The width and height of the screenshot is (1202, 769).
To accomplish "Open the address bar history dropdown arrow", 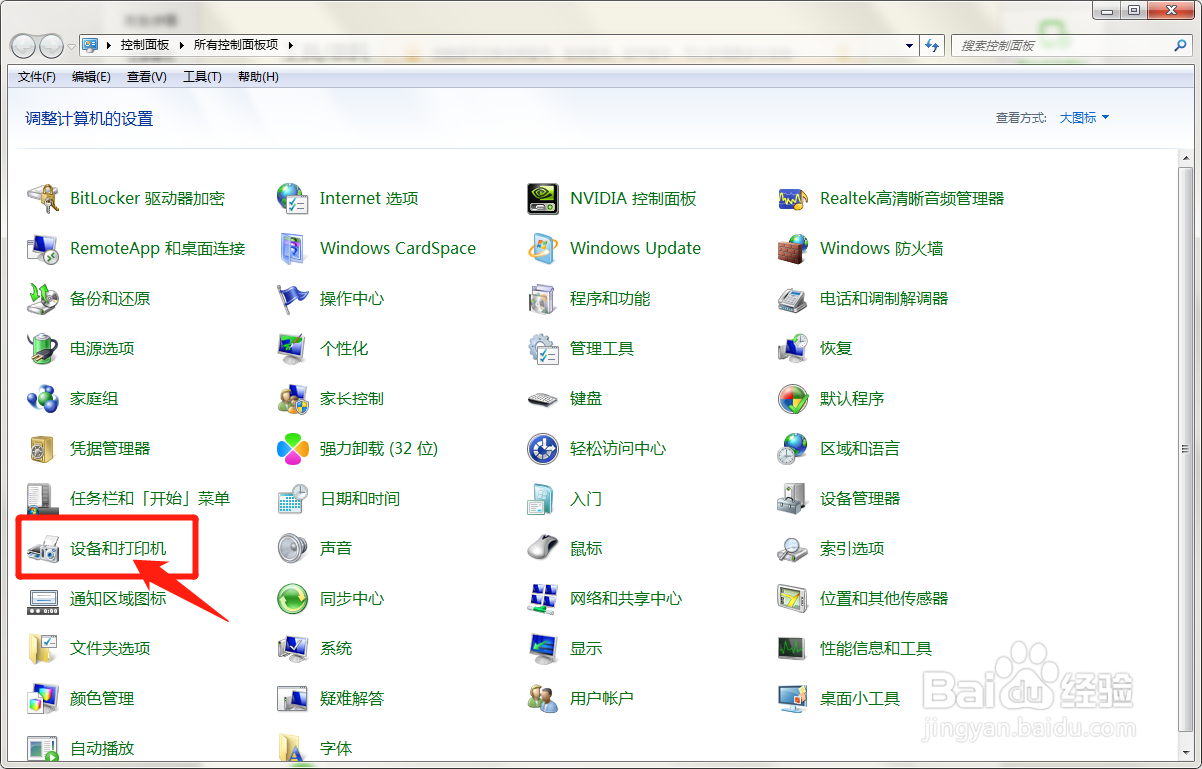I will [909, 46].
